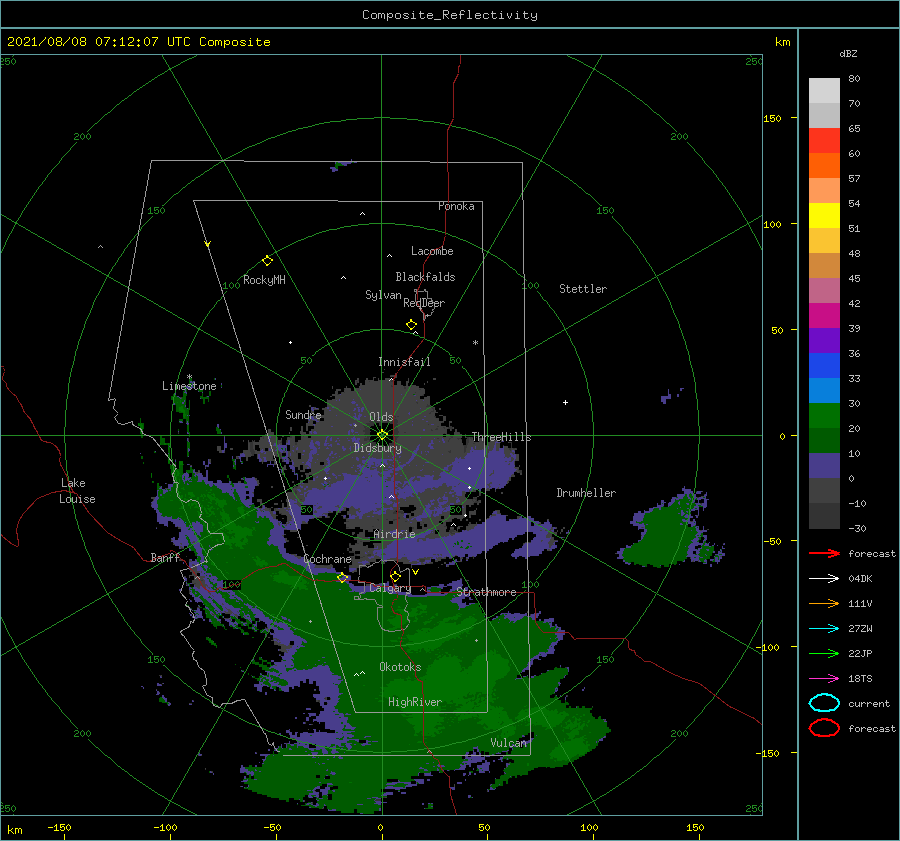Click the orange 111V arrow legend icon
This screenshot has width=900, height=841.
pos(824,603)
